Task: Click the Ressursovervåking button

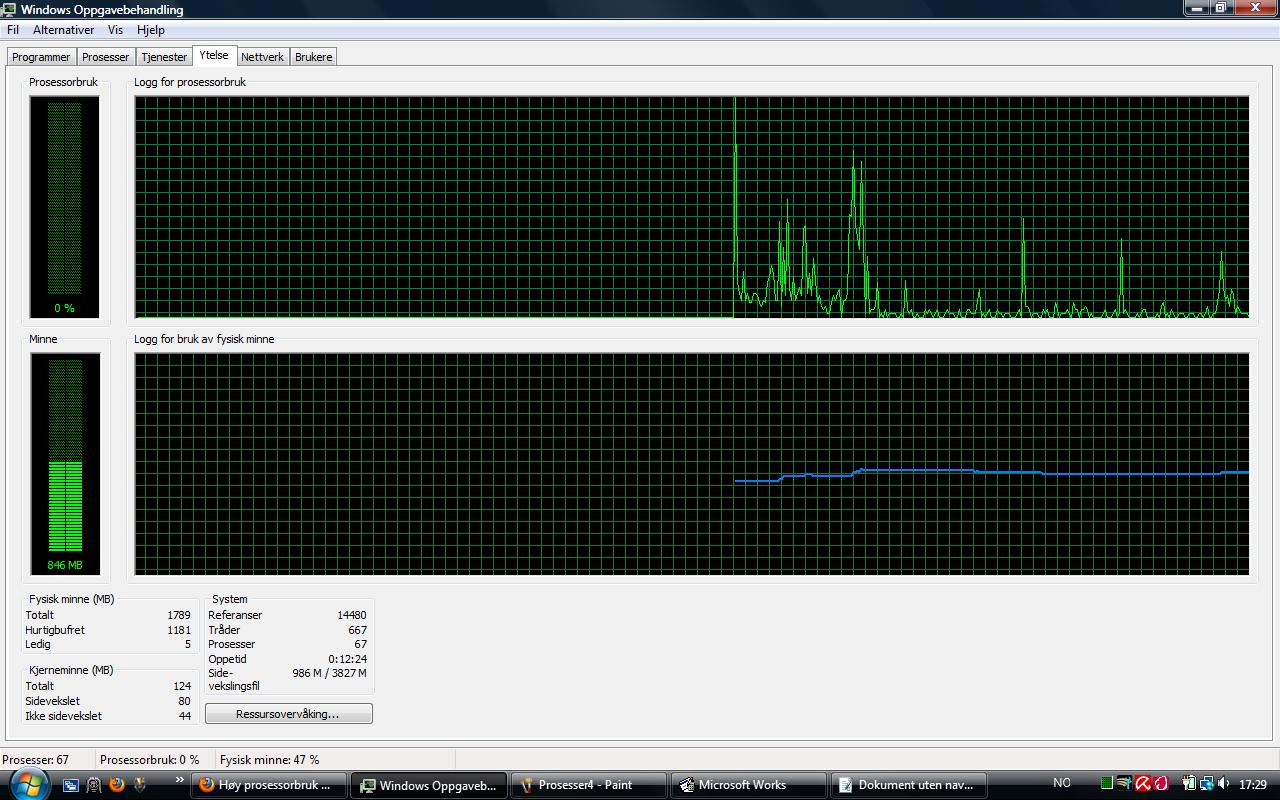Action: (x=288, y=714)
